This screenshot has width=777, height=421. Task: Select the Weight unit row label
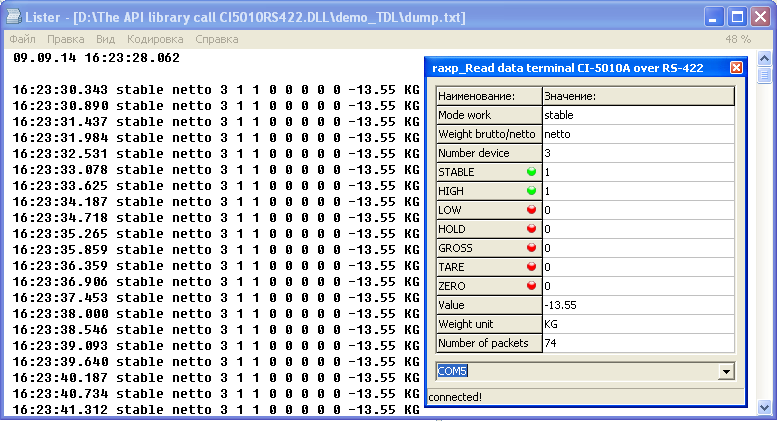tap(489, 324)
